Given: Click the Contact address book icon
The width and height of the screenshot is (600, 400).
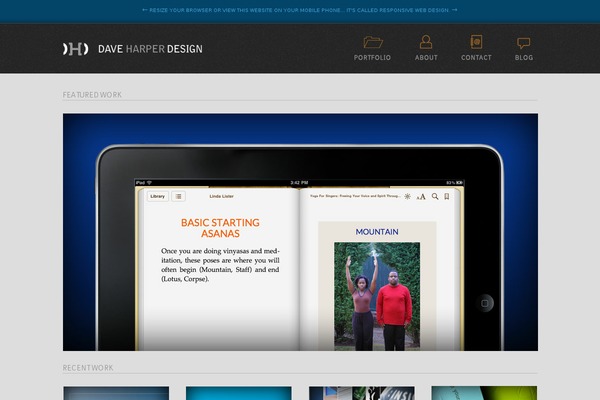Looking at the screenshot, I should click(476, 42).
